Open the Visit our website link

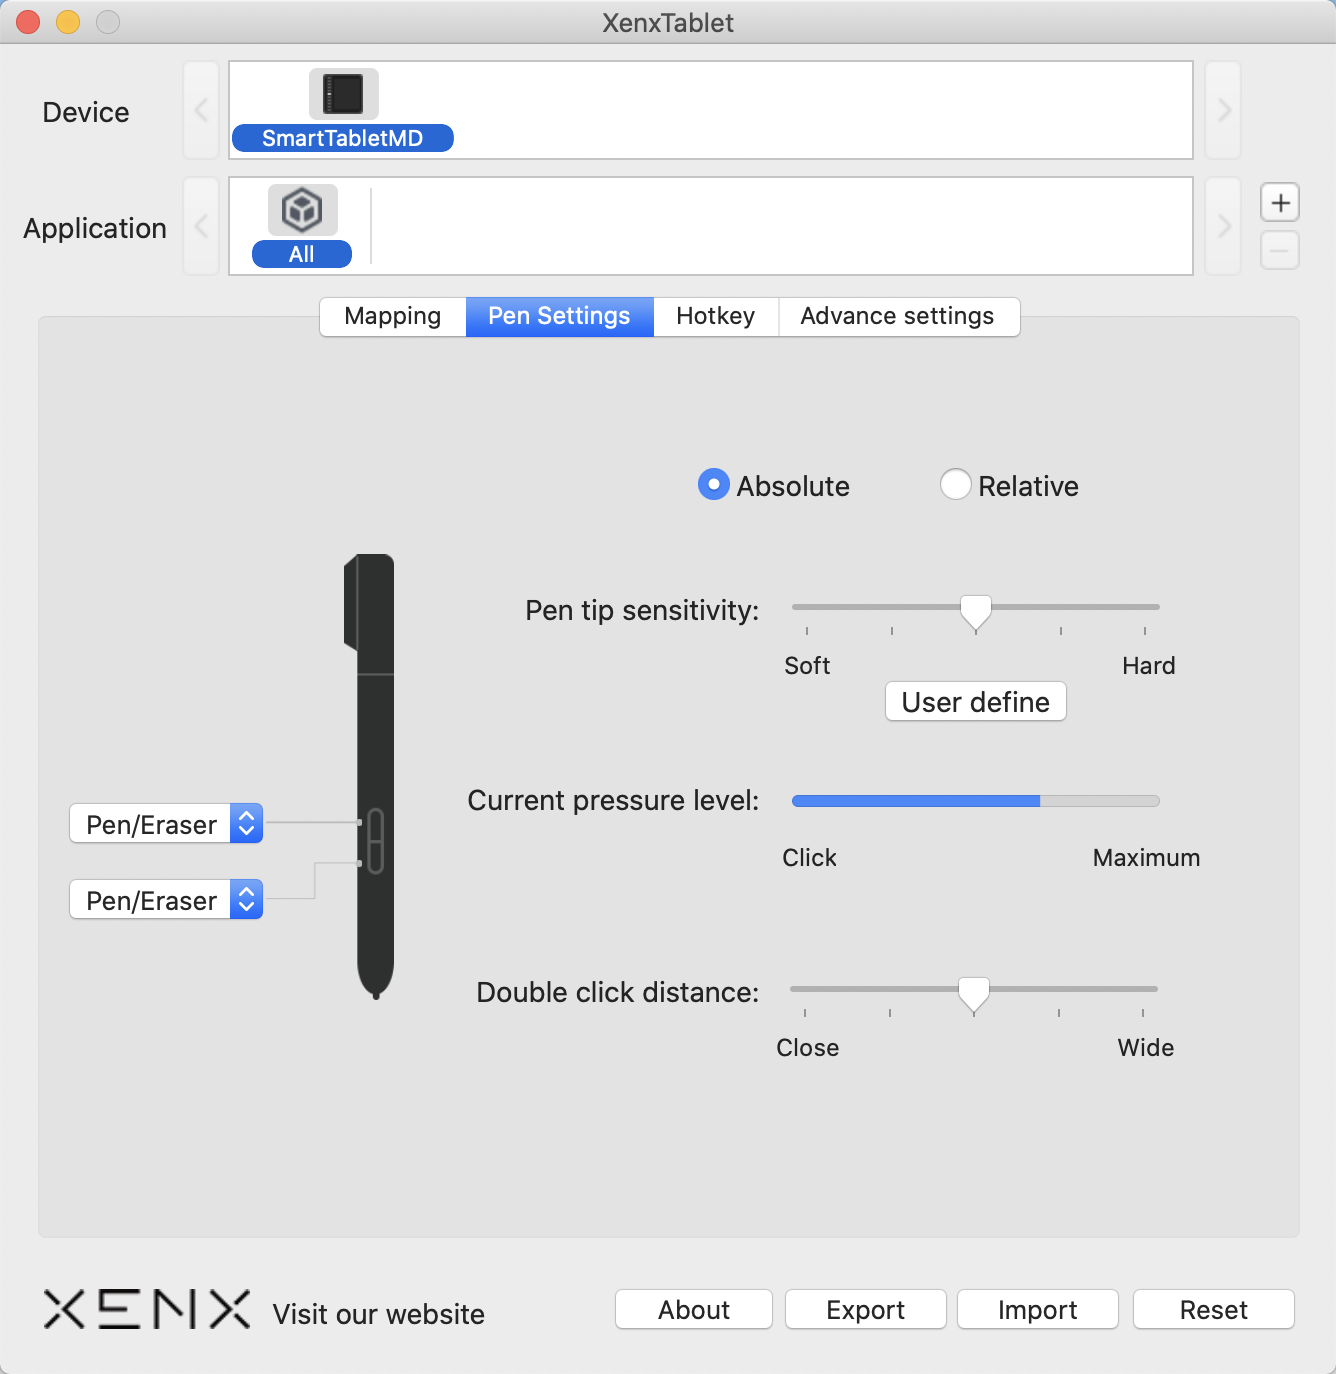[x=378, y=1314]
